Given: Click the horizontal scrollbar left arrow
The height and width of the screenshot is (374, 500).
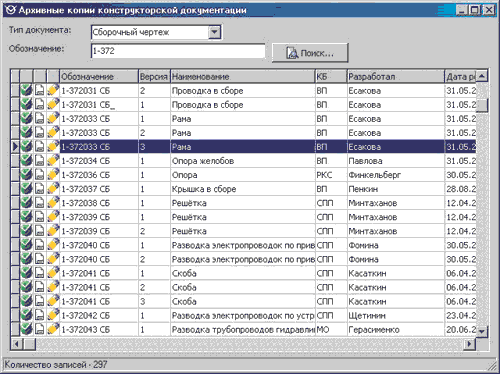Looking at the screenshot, I should [17, 344].
